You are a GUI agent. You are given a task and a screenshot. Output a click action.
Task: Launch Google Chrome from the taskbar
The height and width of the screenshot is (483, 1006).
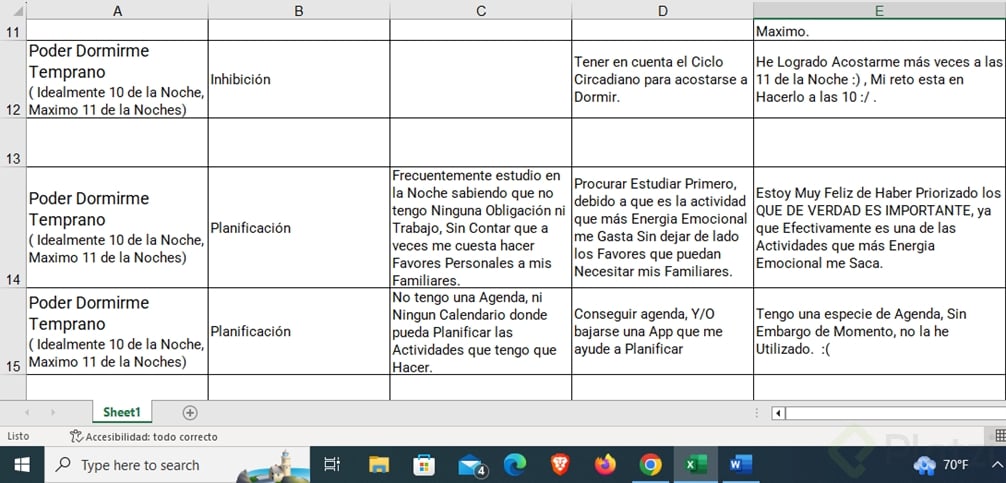click(x=651, y=465)
